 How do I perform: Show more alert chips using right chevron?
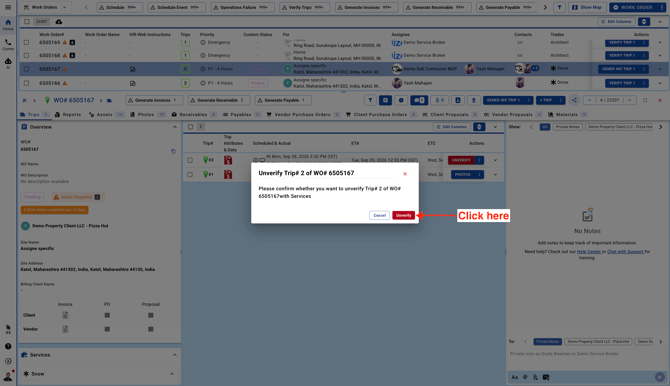(x=545, y=7)
